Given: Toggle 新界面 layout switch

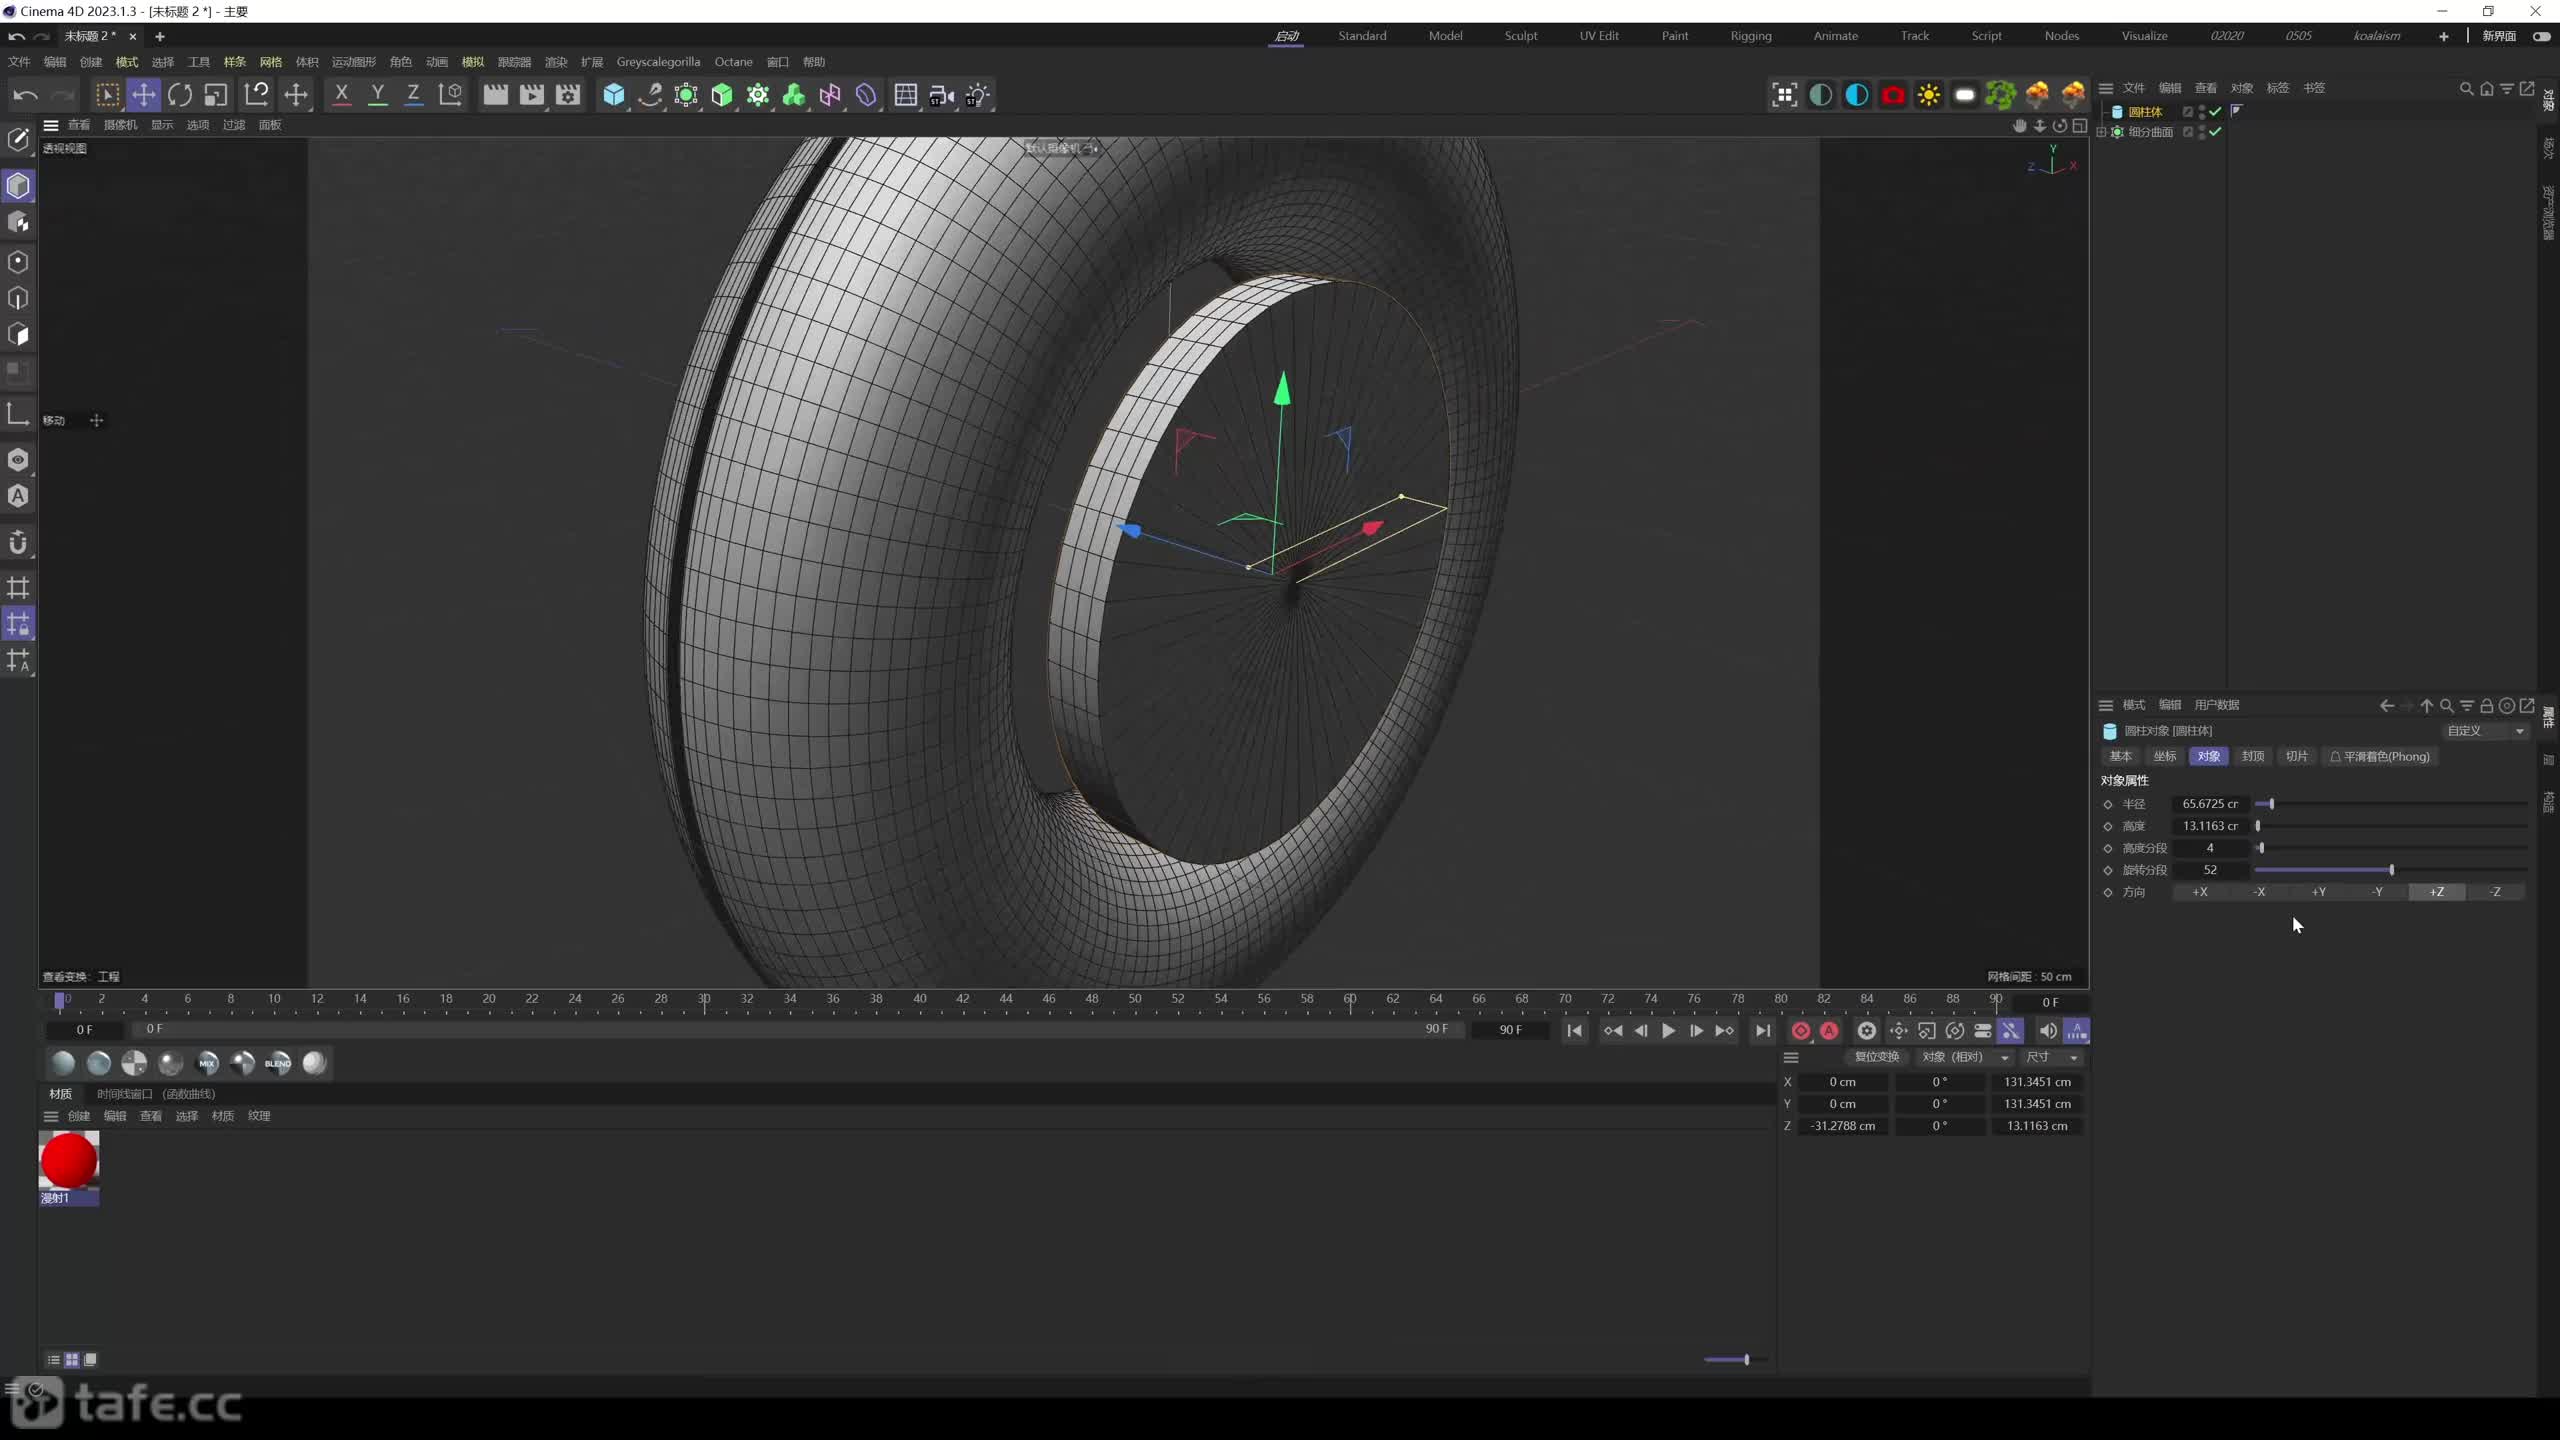Looking at the screenshot, I should (x=2541, y=36).
